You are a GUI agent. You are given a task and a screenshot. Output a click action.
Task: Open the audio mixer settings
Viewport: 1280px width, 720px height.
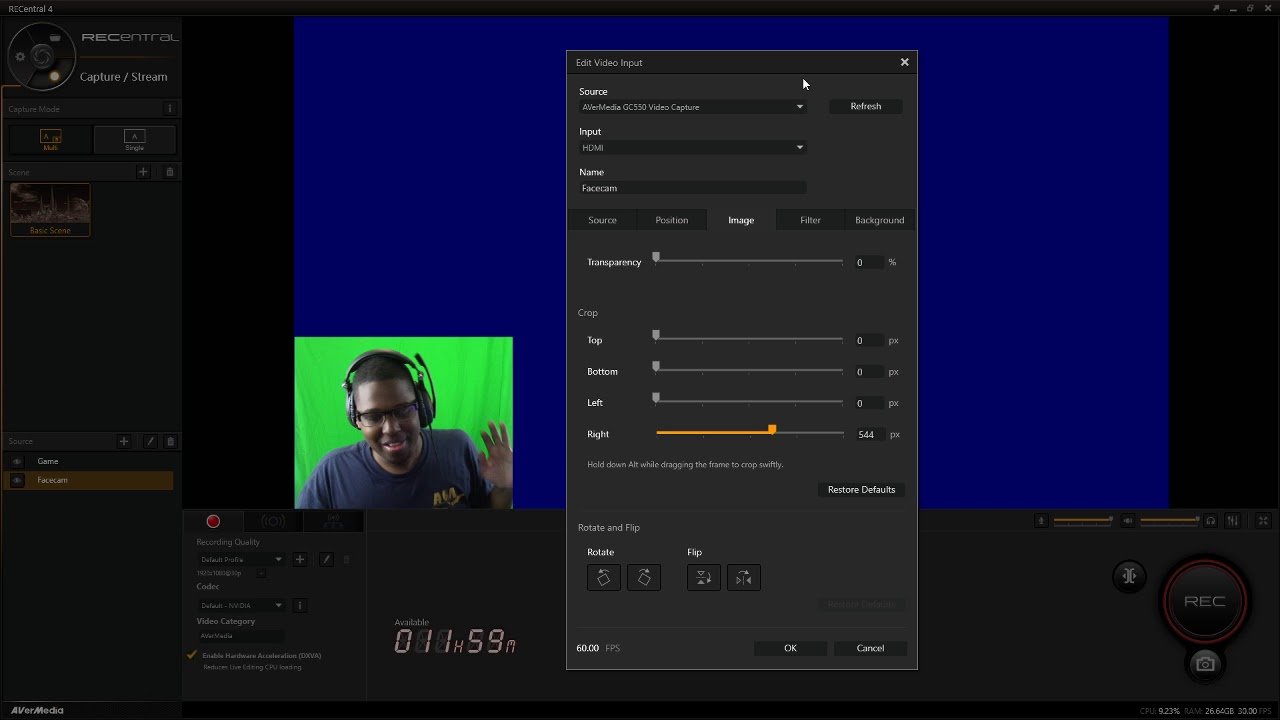1233,520
